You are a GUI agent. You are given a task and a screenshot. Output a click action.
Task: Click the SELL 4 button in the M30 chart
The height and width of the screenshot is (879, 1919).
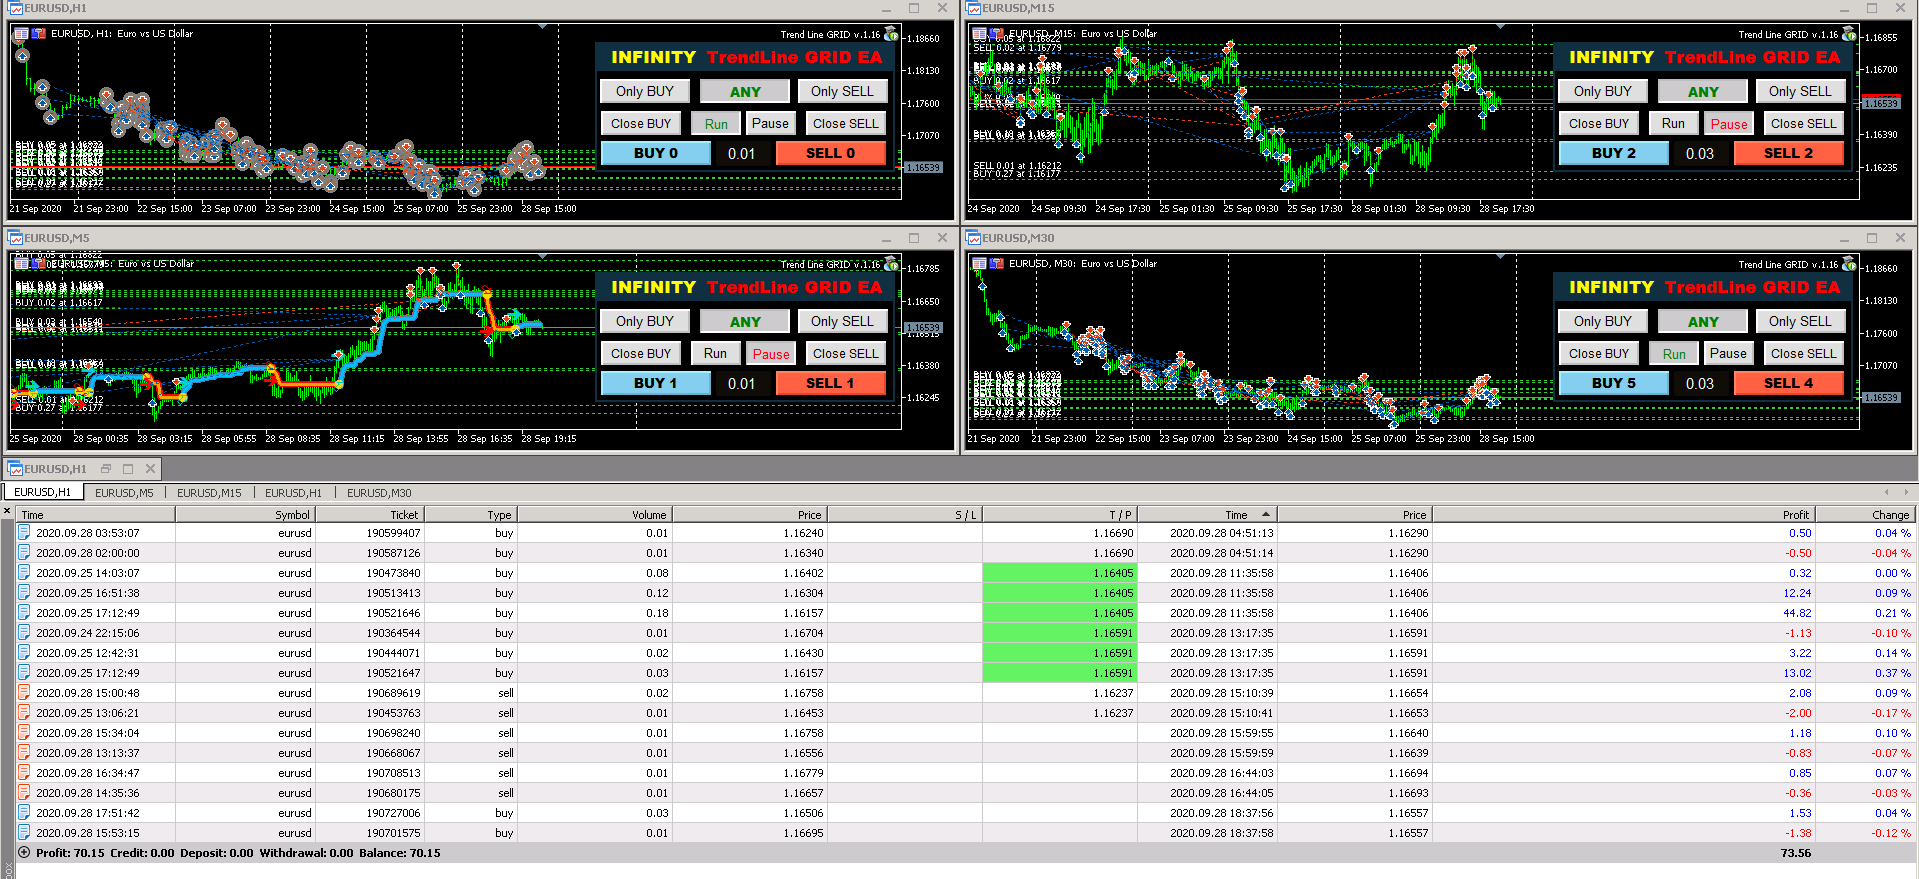1788,383
